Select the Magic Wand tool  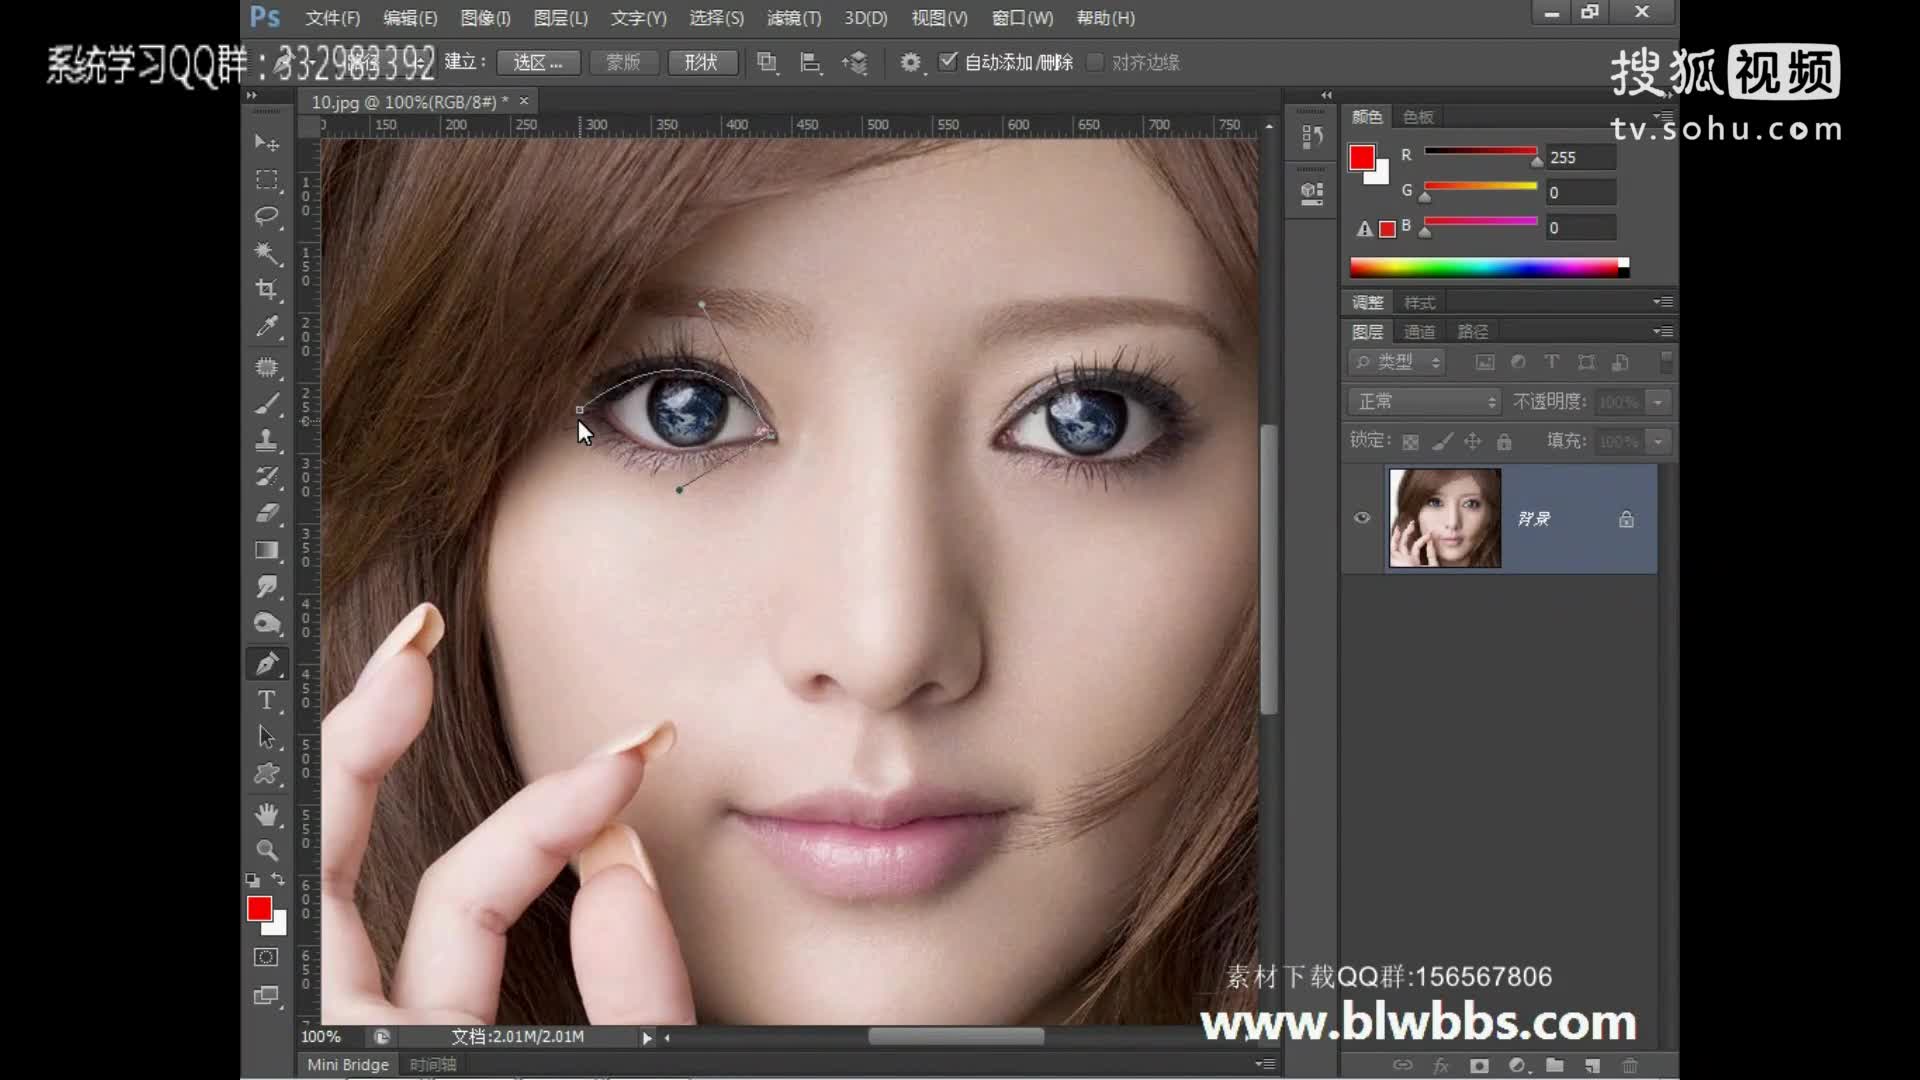pyautogui.click(x=266, y=252)
